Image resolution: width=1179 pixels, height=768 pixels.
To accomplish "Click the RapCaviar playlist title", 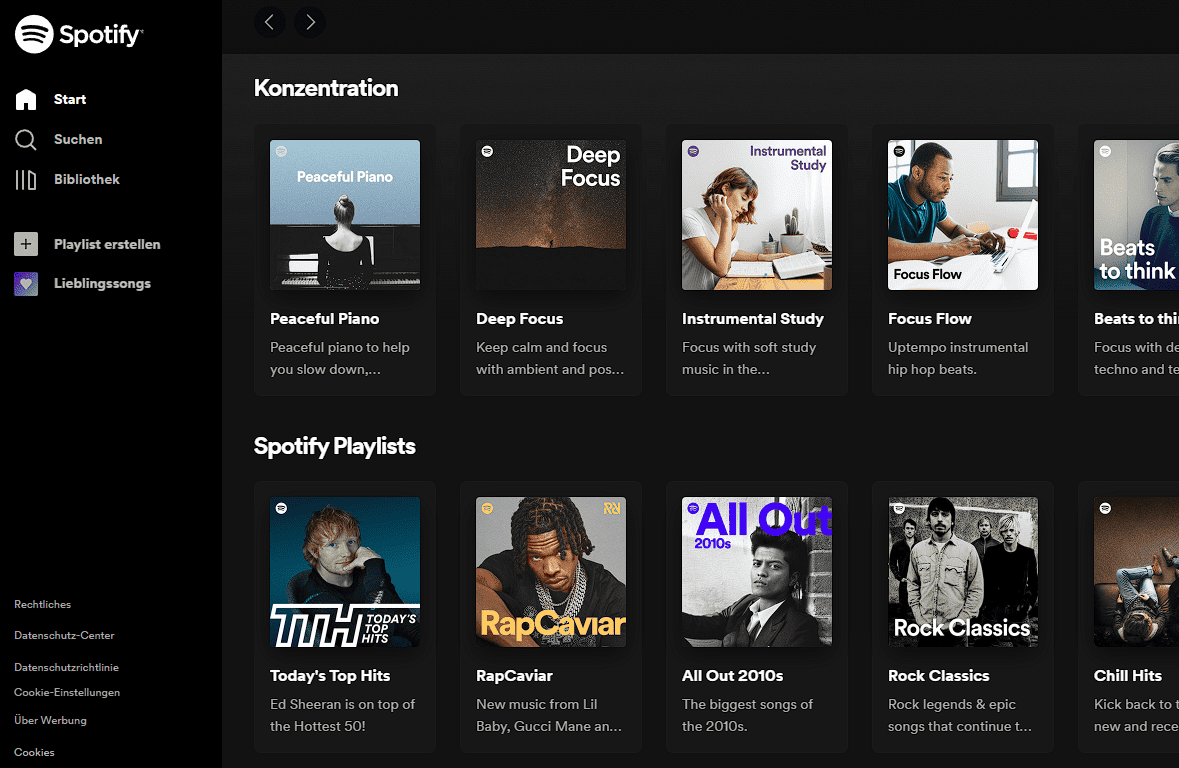I will [x=514, y=675].
